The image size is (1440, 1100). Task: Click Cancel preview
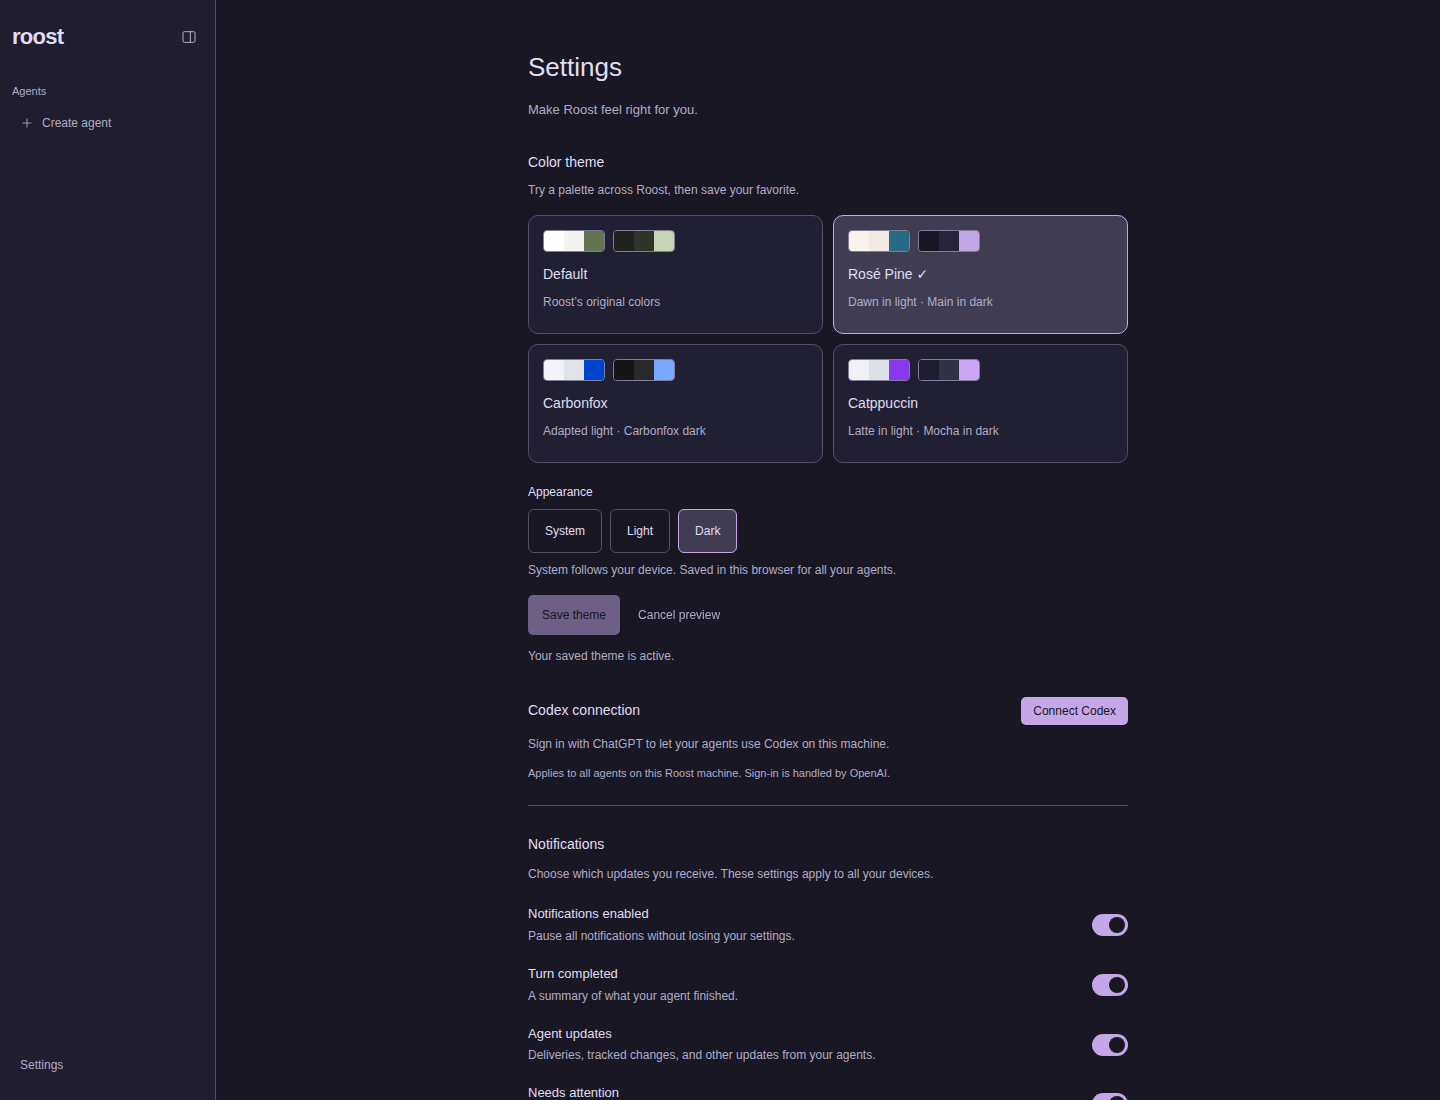point(679,615)
